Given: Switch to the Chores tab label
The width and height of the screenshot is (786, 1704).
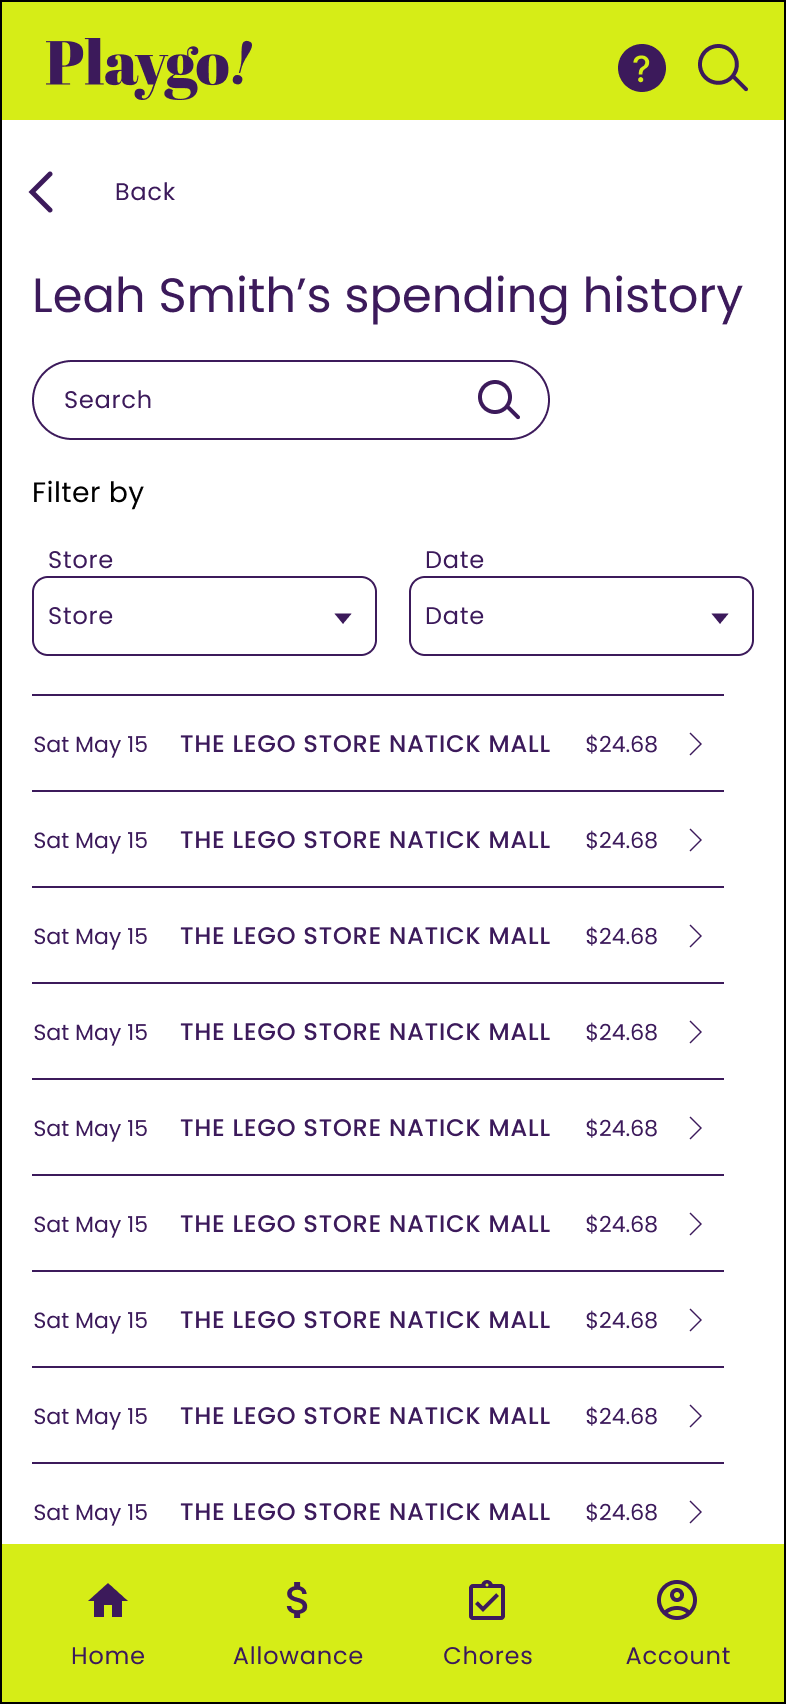Looking at the screenshot, I should [x=488, y=1656].
